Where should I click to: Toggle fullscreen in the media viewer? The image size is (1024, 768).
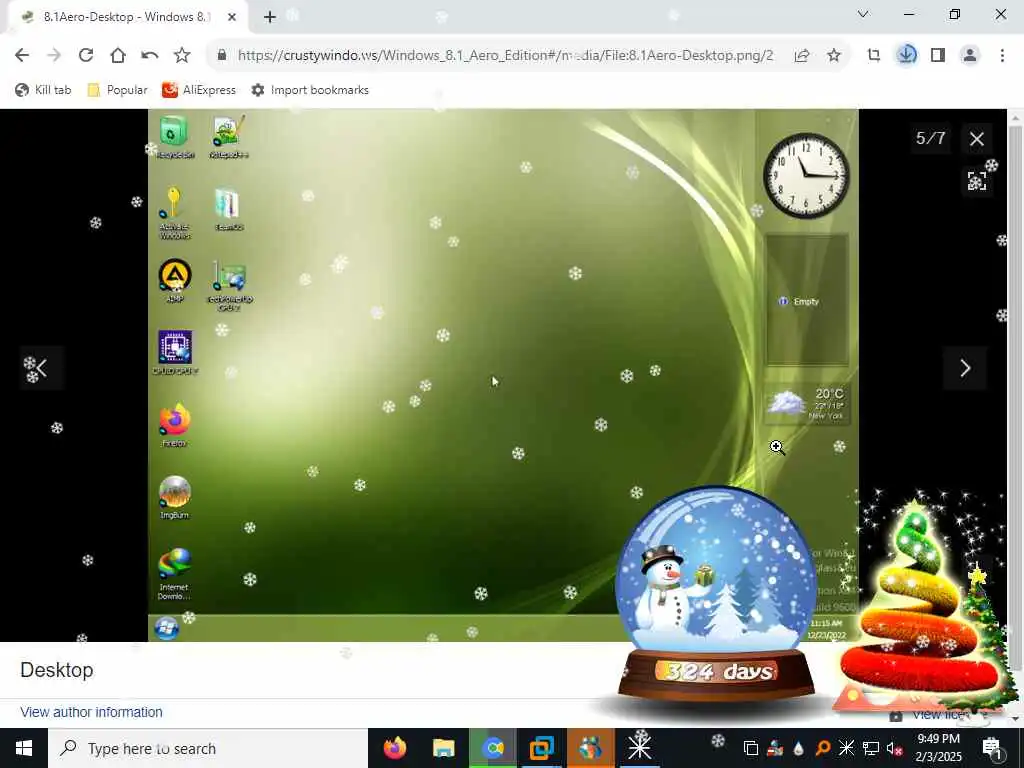[x=977, y=181]
